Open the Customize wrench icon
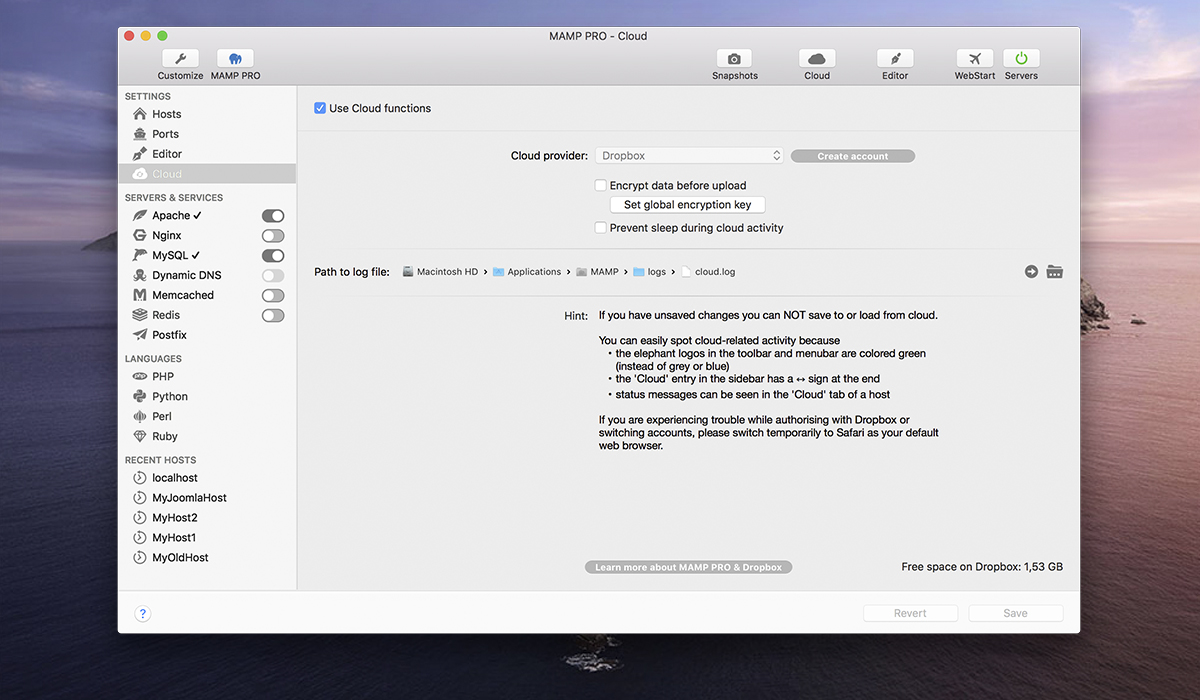This screenshot has height=700, width=1200. click(x=180, y=59)
